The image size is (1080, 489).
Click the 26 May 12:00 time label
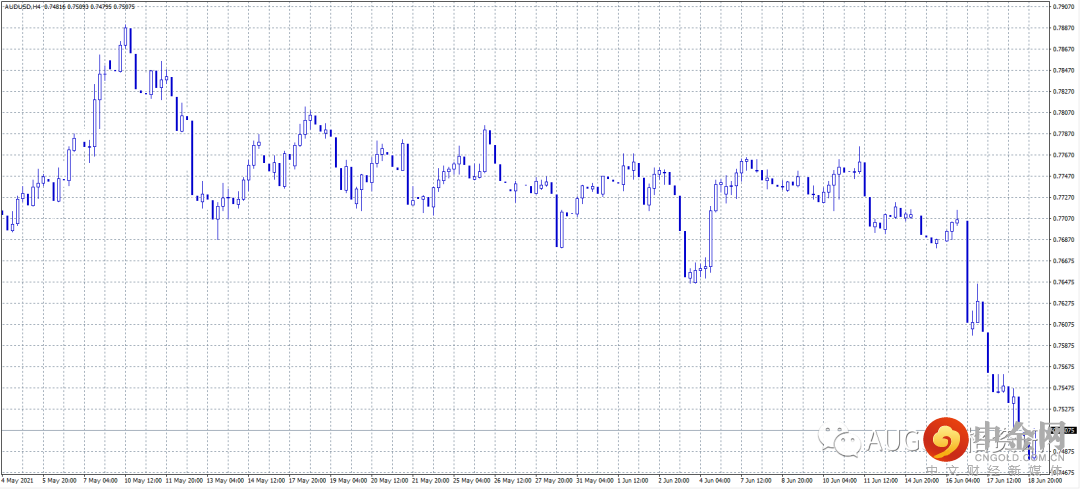[513, 479]
